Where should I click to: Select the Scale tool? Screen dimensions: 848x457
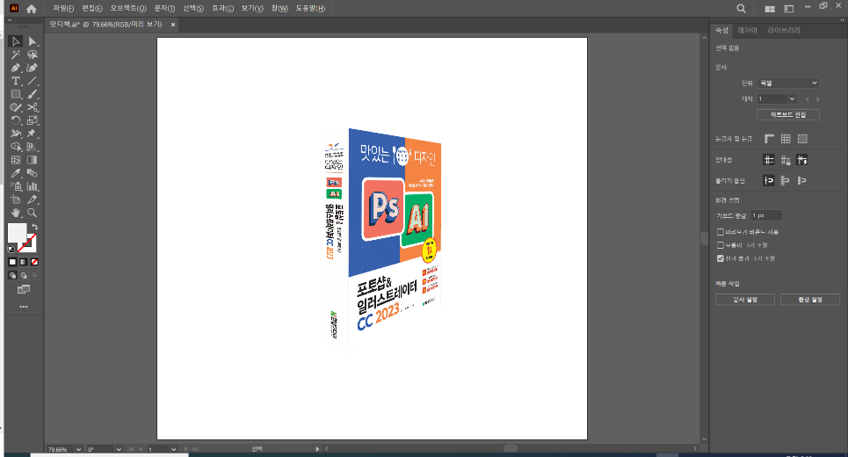[x=32, y=121]
